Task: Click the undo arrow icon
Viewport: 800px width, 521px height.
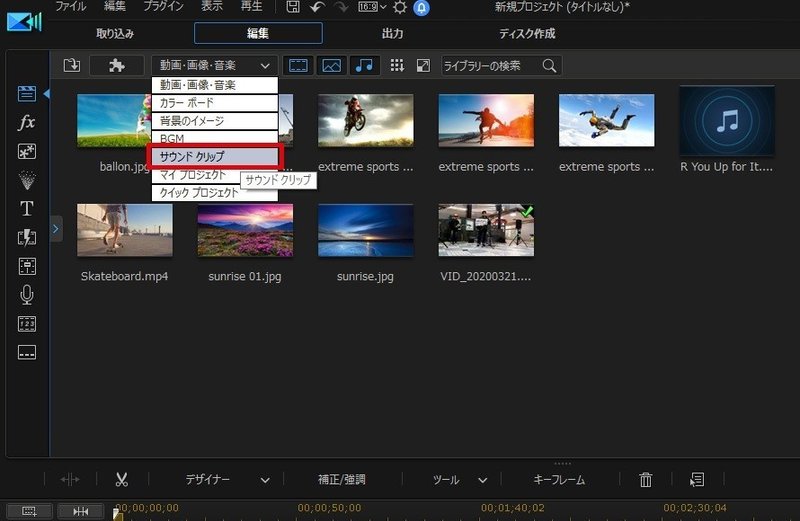Action: point(317,7)
